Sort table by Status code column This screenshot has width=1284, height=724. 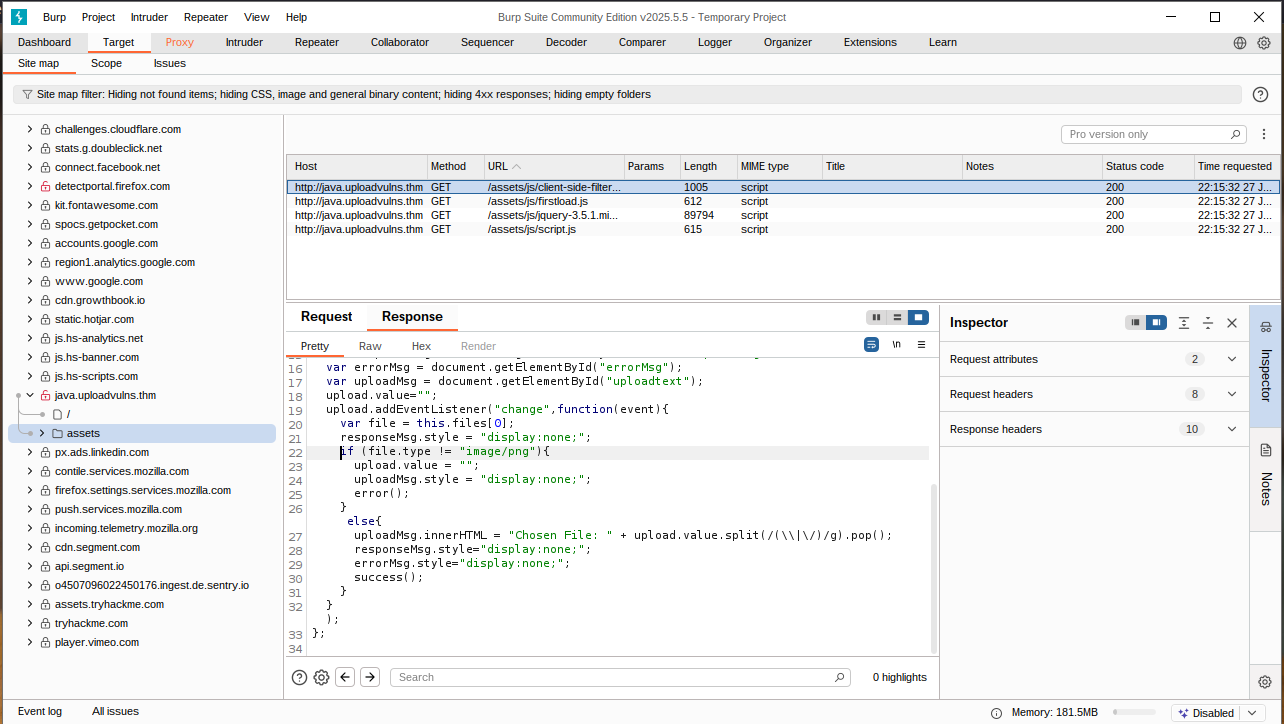click(x=1147, y=166)
